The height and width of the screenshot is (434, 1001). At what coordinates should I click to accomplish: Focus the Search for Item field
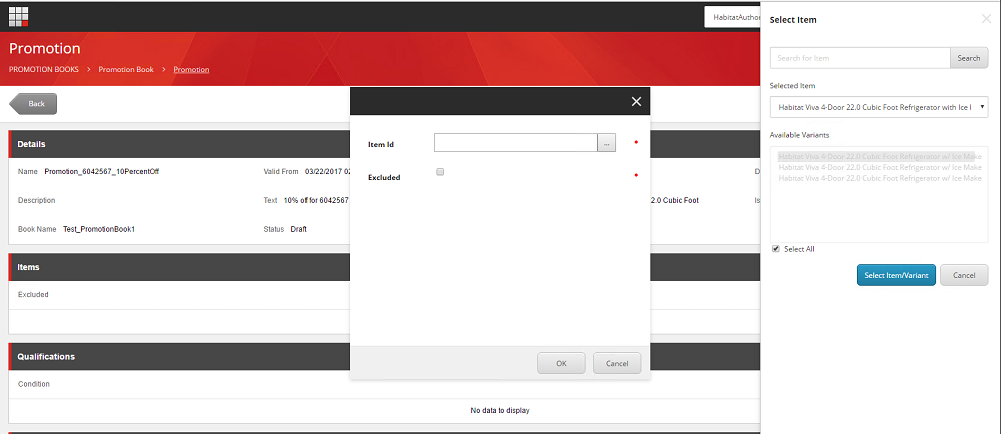pos(859,58)
